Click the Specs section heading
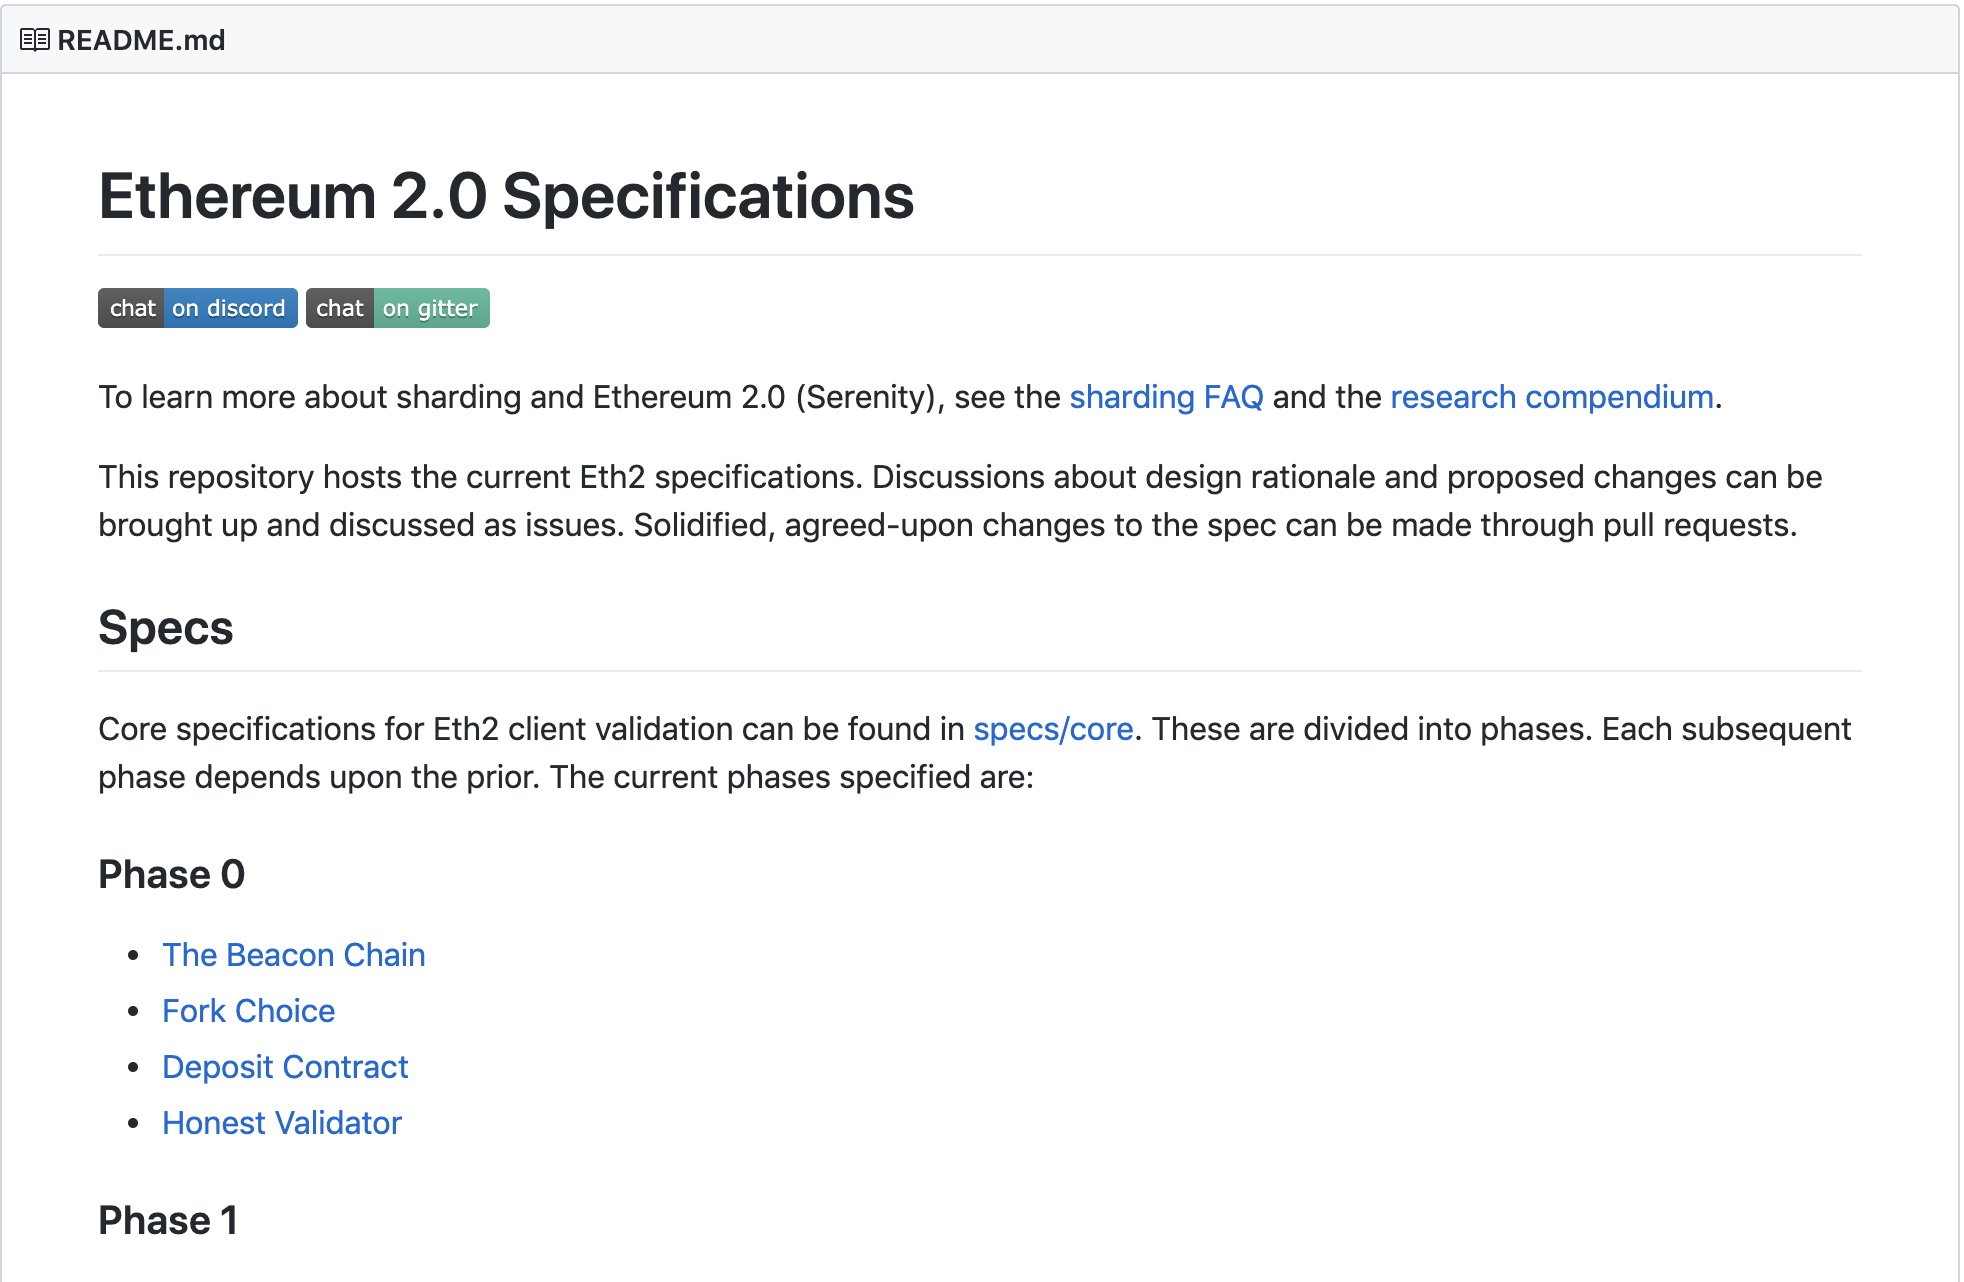The width and height of the screenshot is (1964, 1282). 165,628
